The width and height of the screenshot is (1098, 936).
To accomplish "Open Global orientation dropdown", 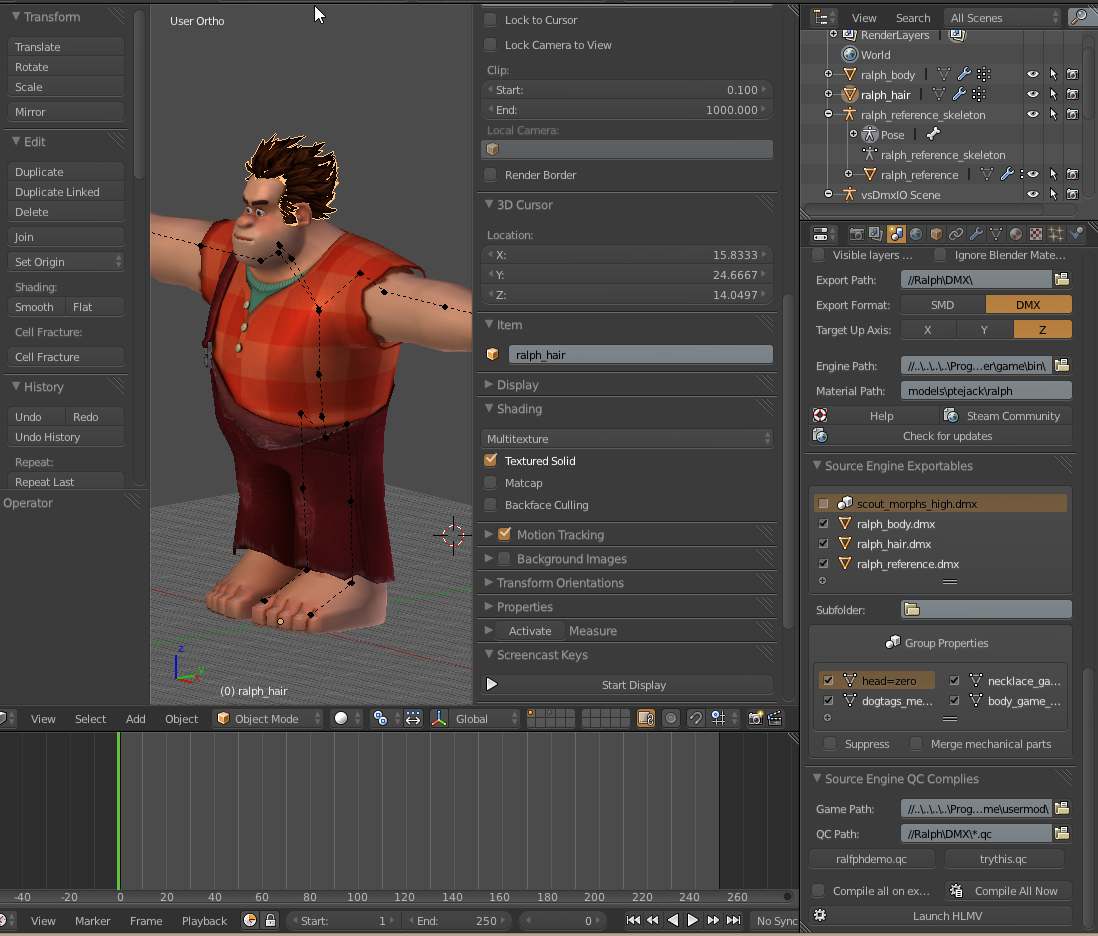I will point(483,719).
